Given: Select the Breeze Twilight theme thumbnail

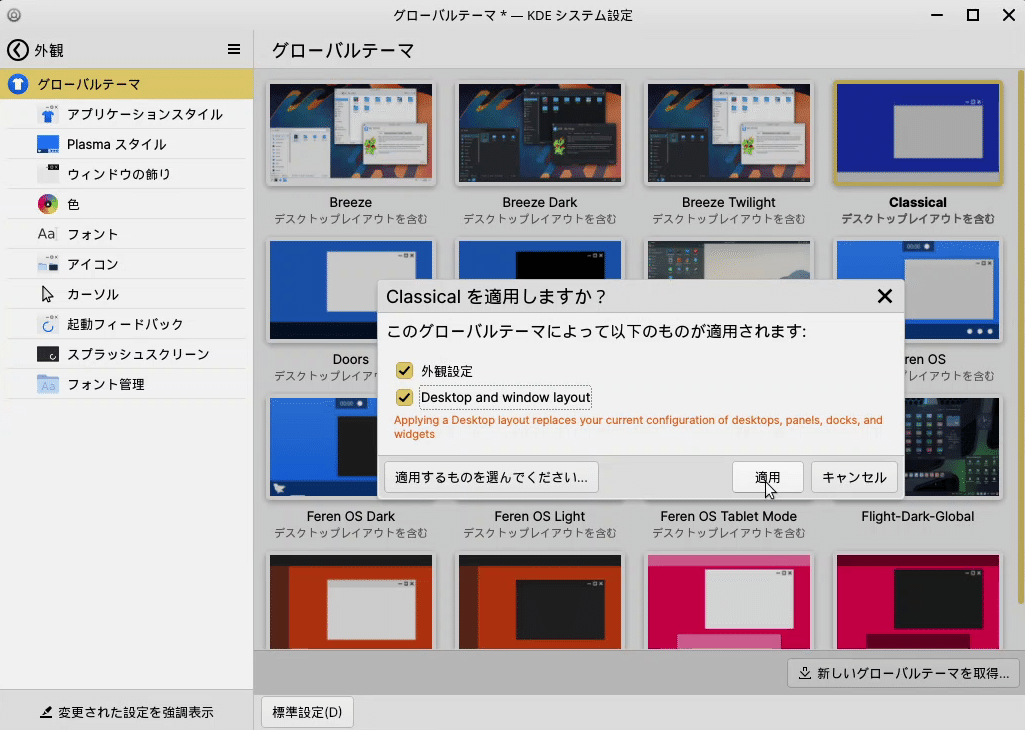Looking at the screenshot, I should pos(729,133).
